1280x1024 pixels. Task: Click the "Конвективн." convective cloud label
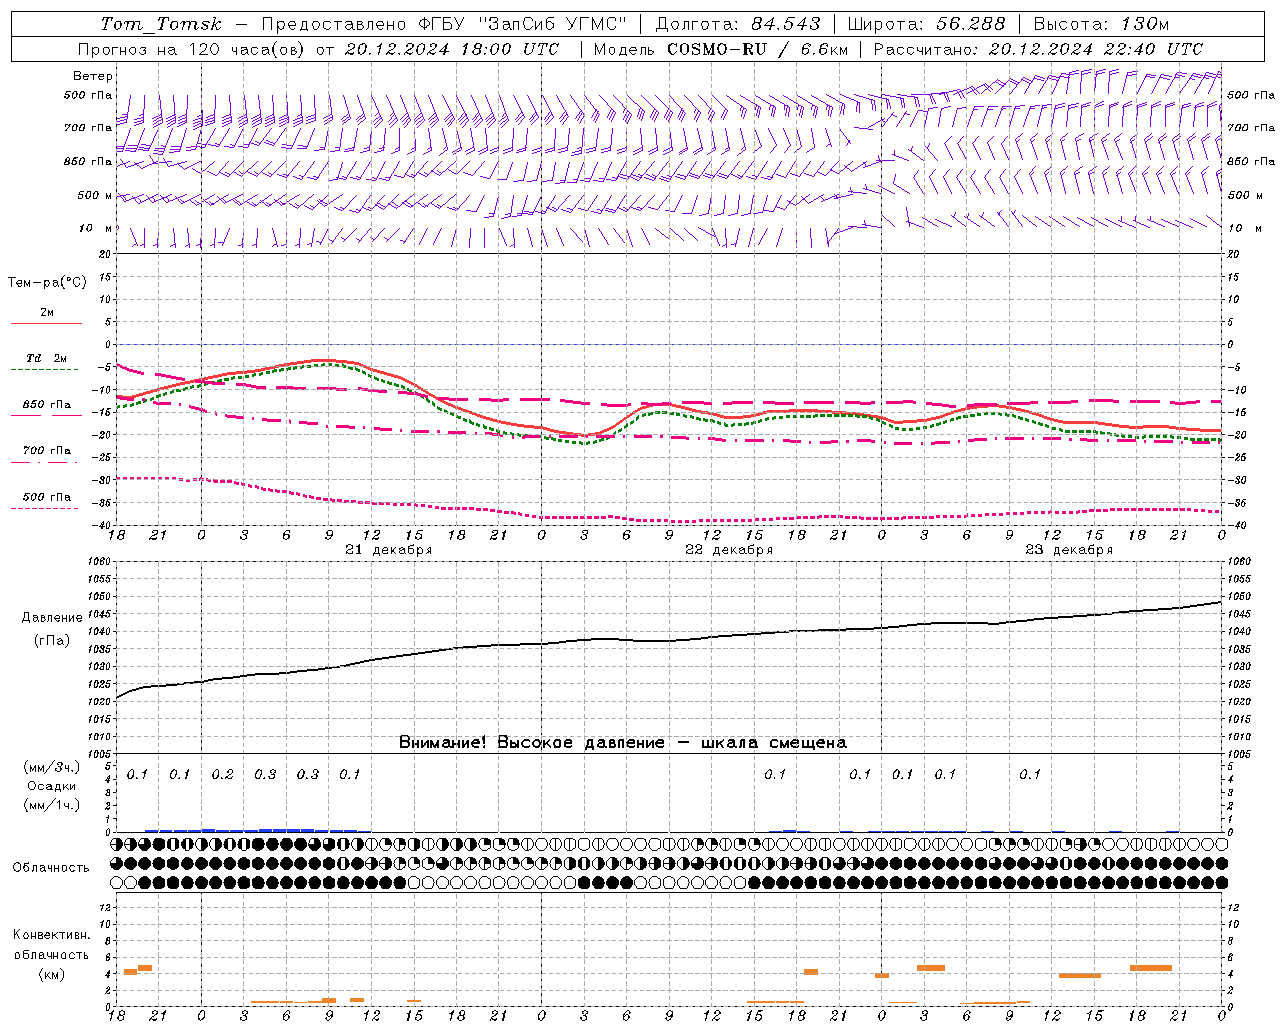click(x=51, y=935)
